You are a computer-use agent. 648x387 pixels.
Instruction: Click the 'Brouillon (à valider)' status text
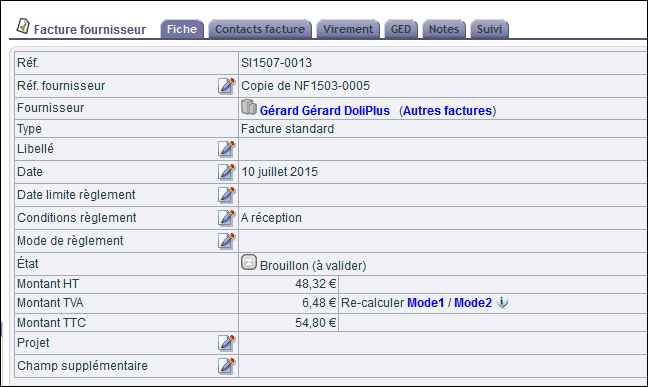(313, 266)
